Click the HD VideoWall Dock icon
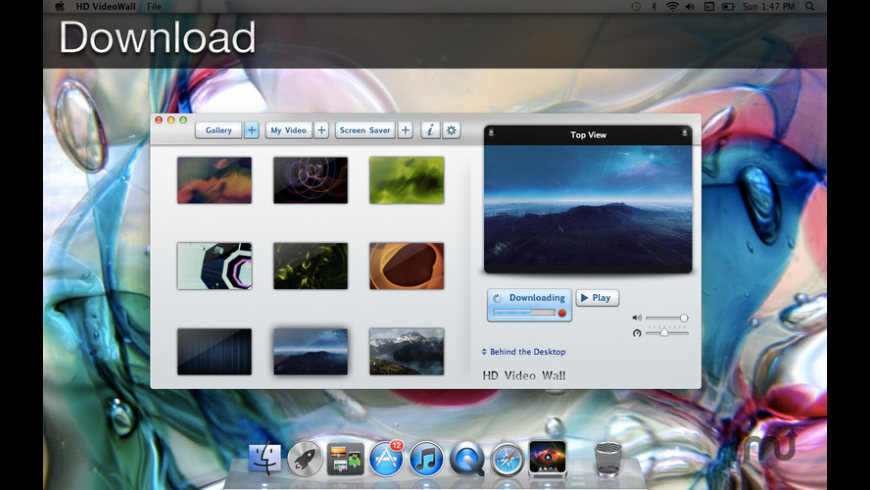 (x=548, y=458)
